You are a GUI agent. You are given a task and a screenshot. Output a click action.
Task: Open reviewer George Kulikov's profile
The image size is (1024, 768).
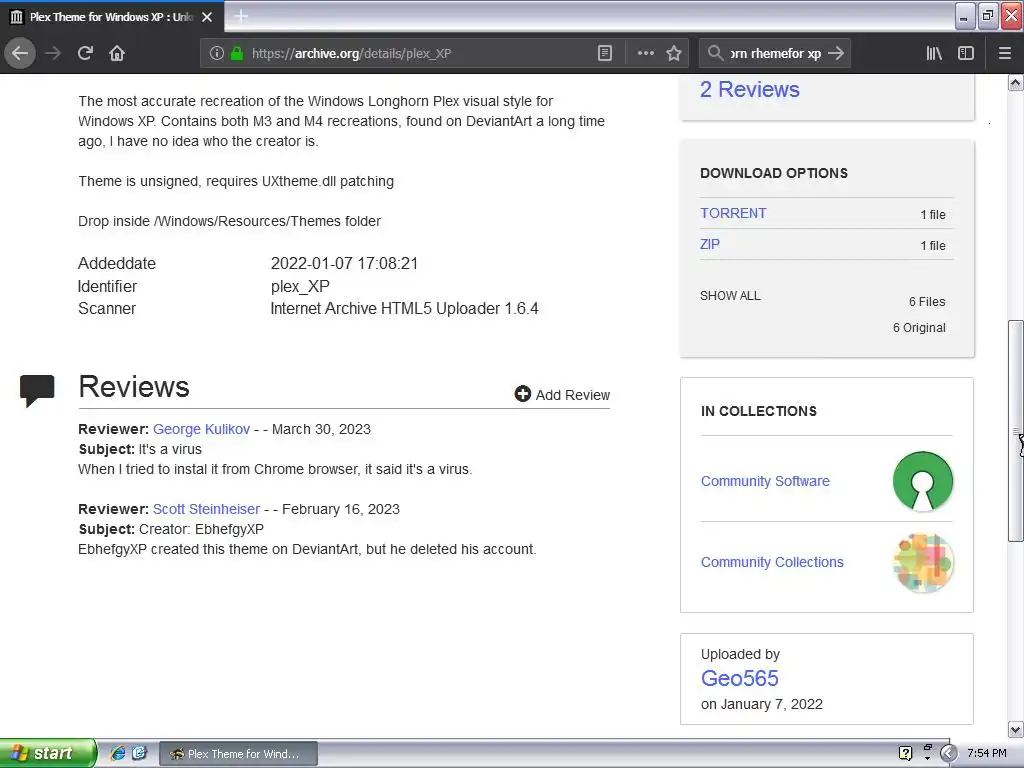(x=201, y=429)
